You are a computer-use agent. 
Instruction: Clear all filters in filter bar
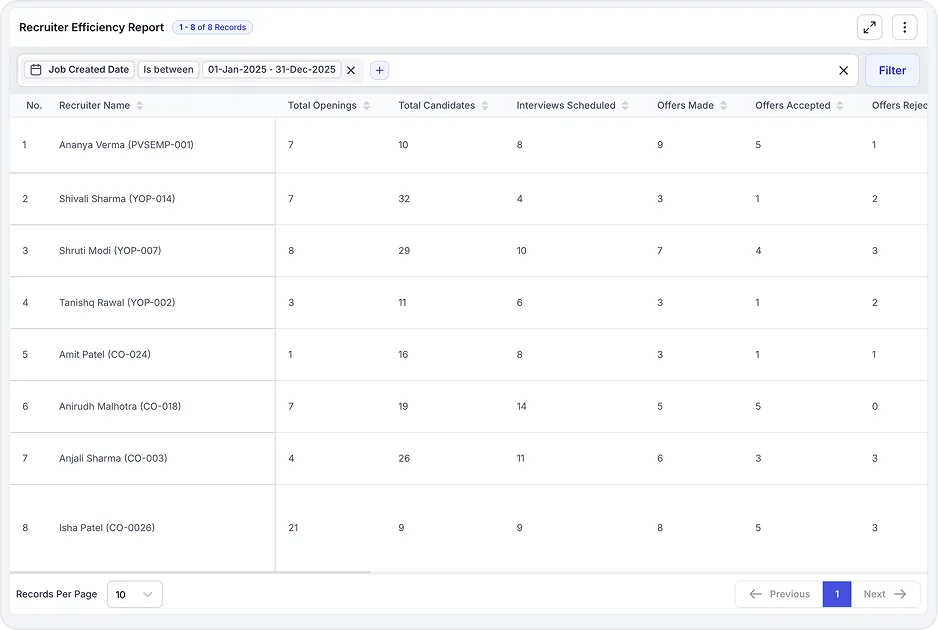[x=843, y=71]
